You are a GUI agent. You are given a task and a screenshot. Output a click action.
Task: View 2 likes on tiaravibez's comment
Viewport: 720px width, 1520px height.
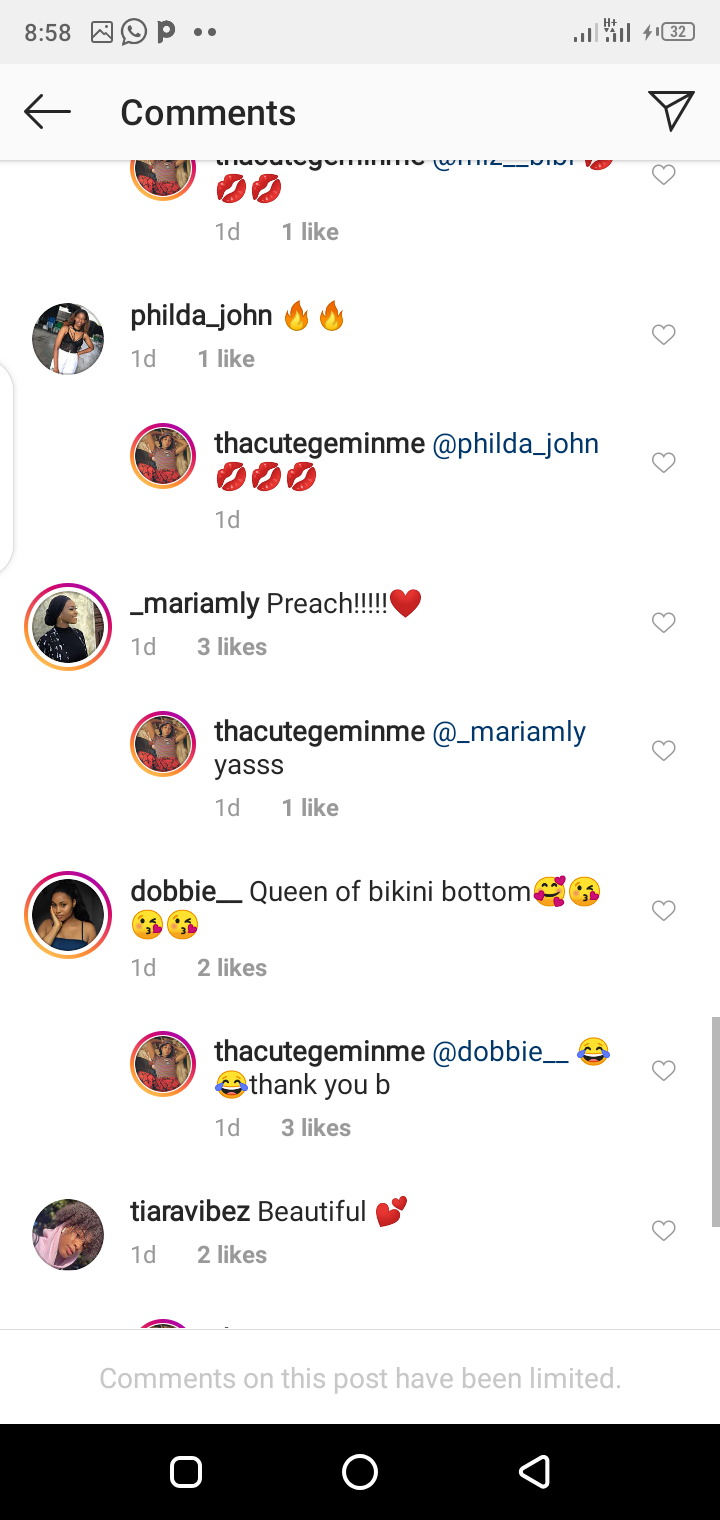point(232,1255)
